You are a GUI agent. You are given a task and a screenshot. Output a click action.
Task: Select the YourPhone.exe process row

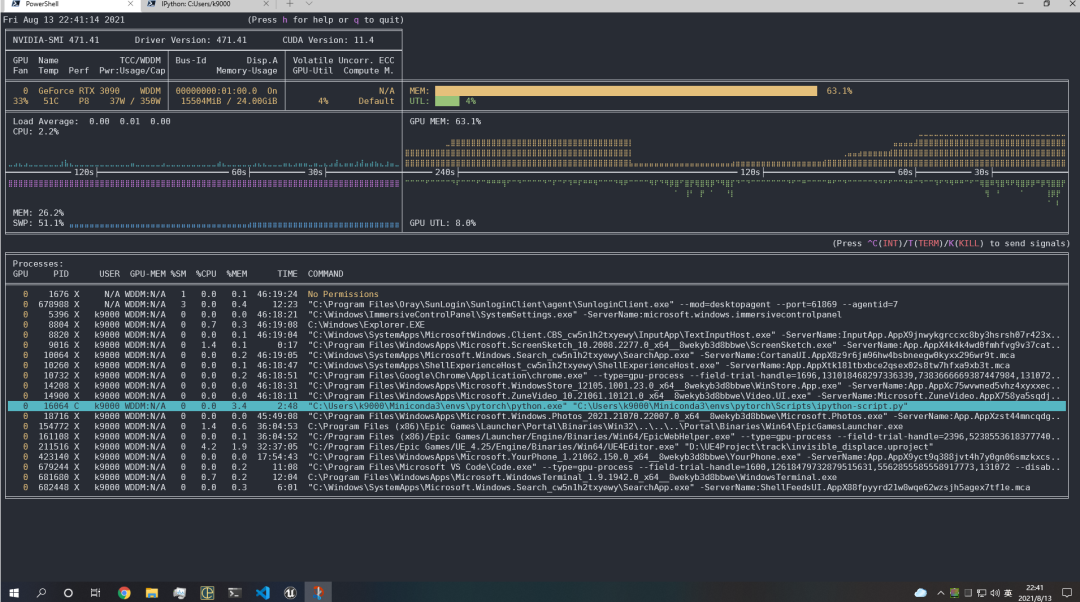point(537,457)
